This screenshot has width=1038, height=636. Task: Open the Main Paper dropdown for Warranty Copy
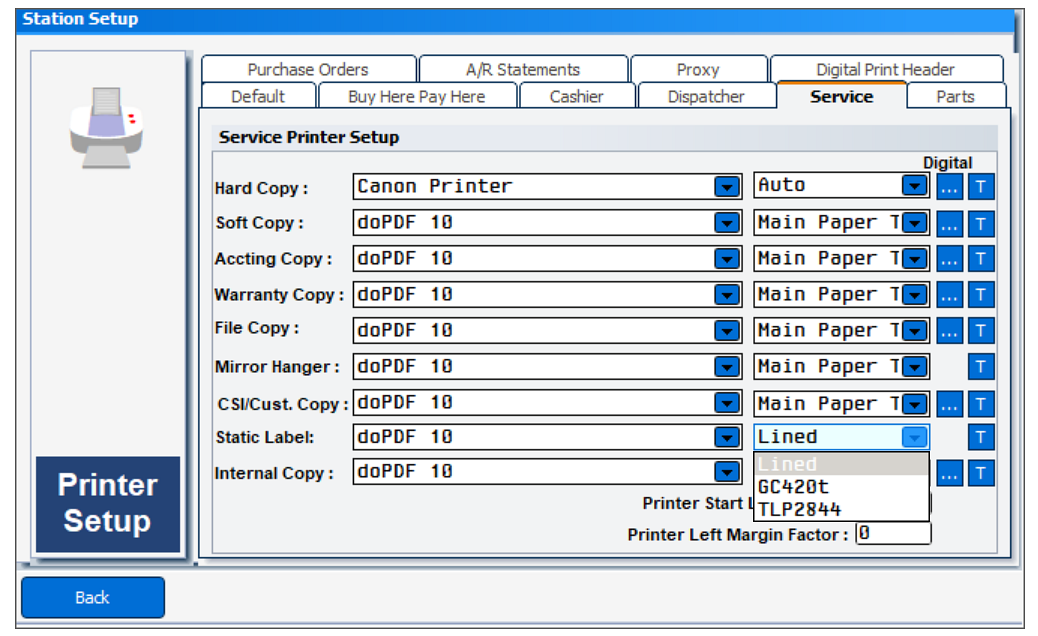click(915, 295)
